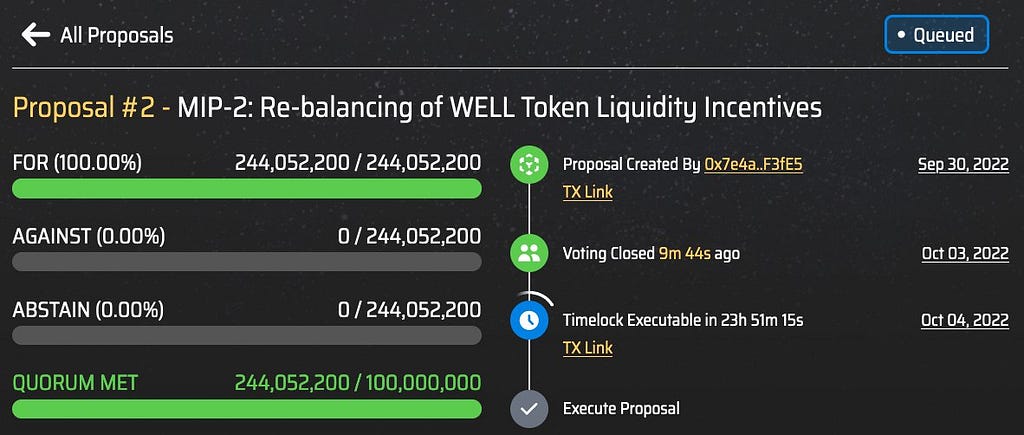This screenshot has height=435, width=1024.
Task: Open proposer address 0x7e4a..F3fE5
Action: pyautogui.click(x=753, y=165)
